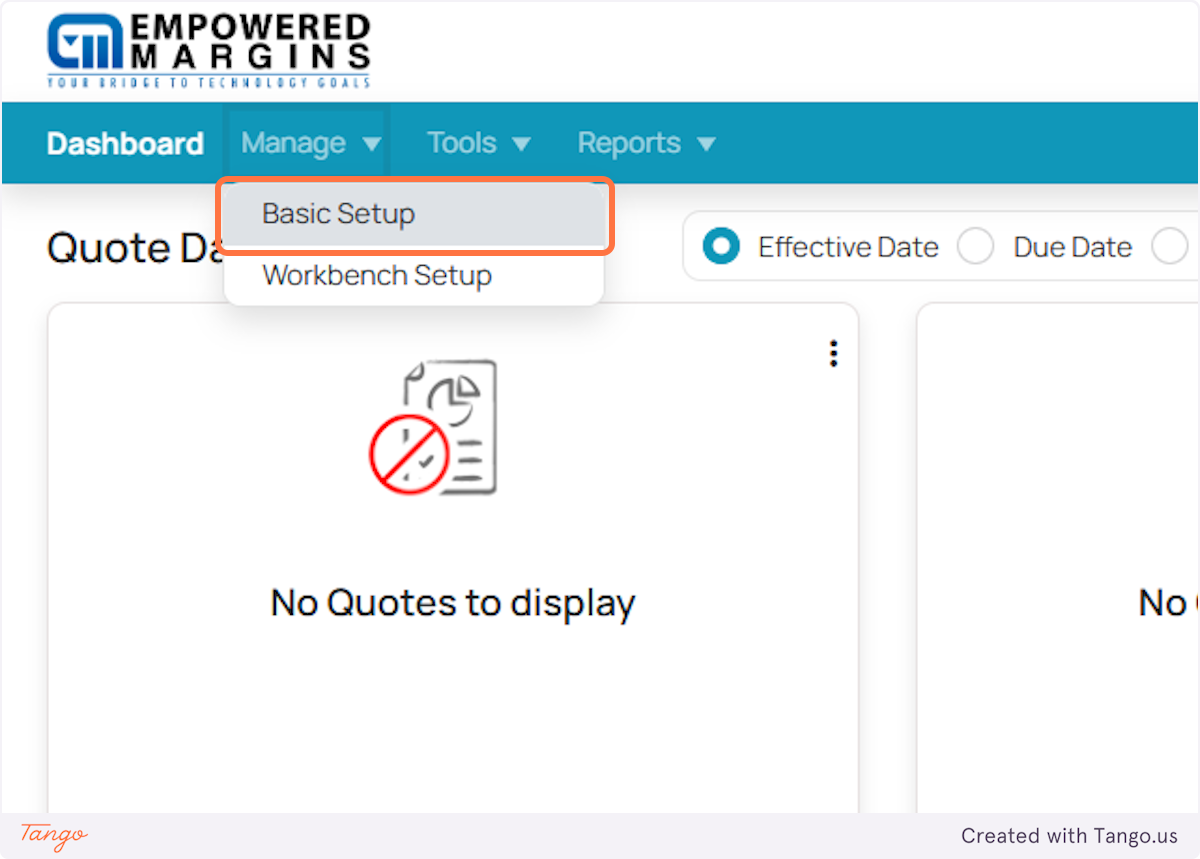Image resolution: width=1200 pixels, height=859 pixels.
Task: Select the Due Date radio button
Action: point(975,246)
